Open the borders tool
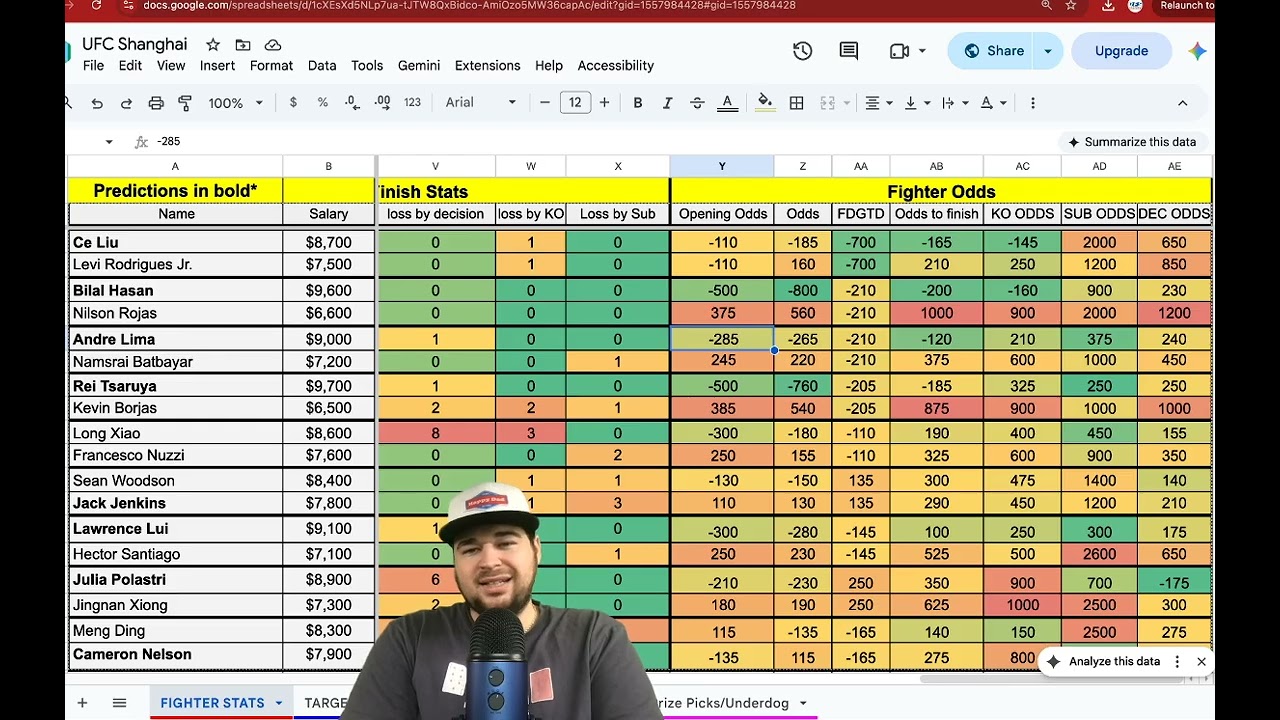Screen dimensions: 1280x720 796,103
